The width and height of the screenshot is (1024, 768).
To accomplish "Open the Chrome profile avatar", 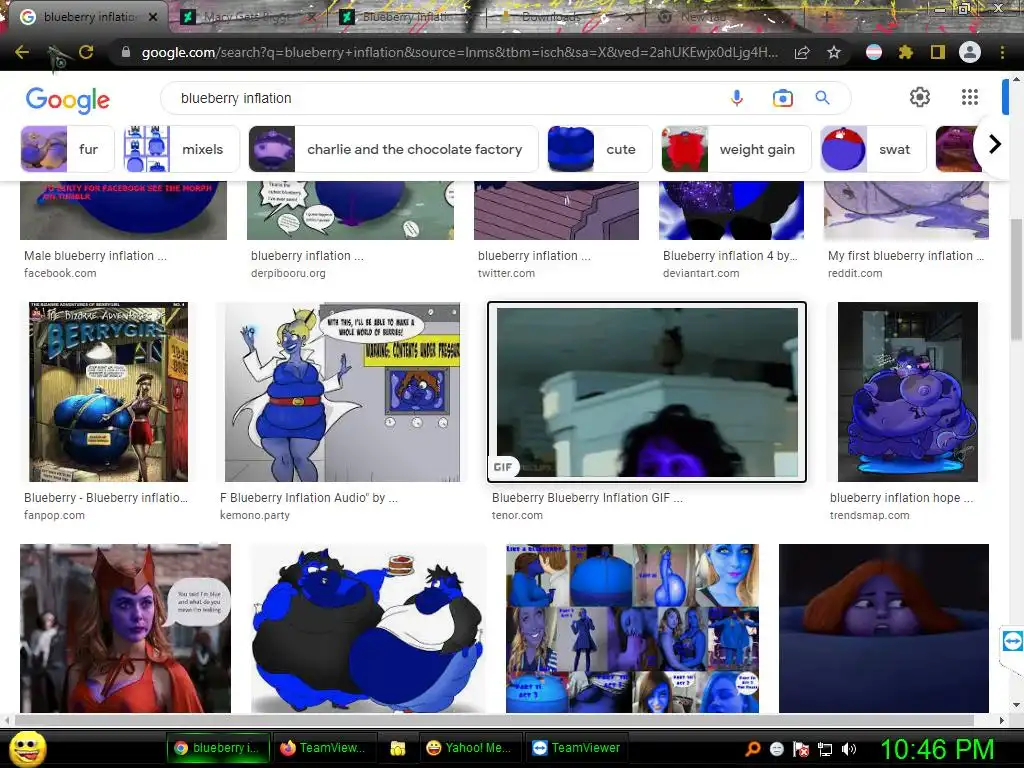I will [x=970, y=52].
